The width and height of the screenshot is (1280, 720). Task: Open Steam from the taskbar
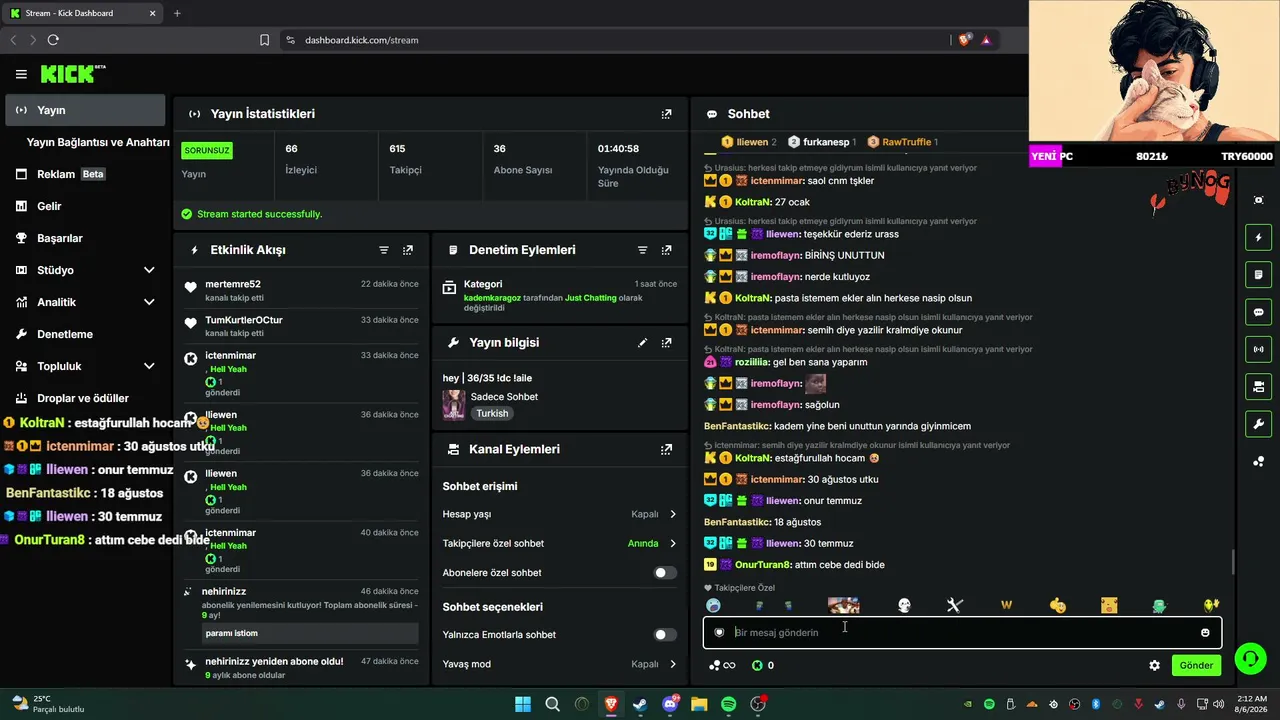coord(640,704)
